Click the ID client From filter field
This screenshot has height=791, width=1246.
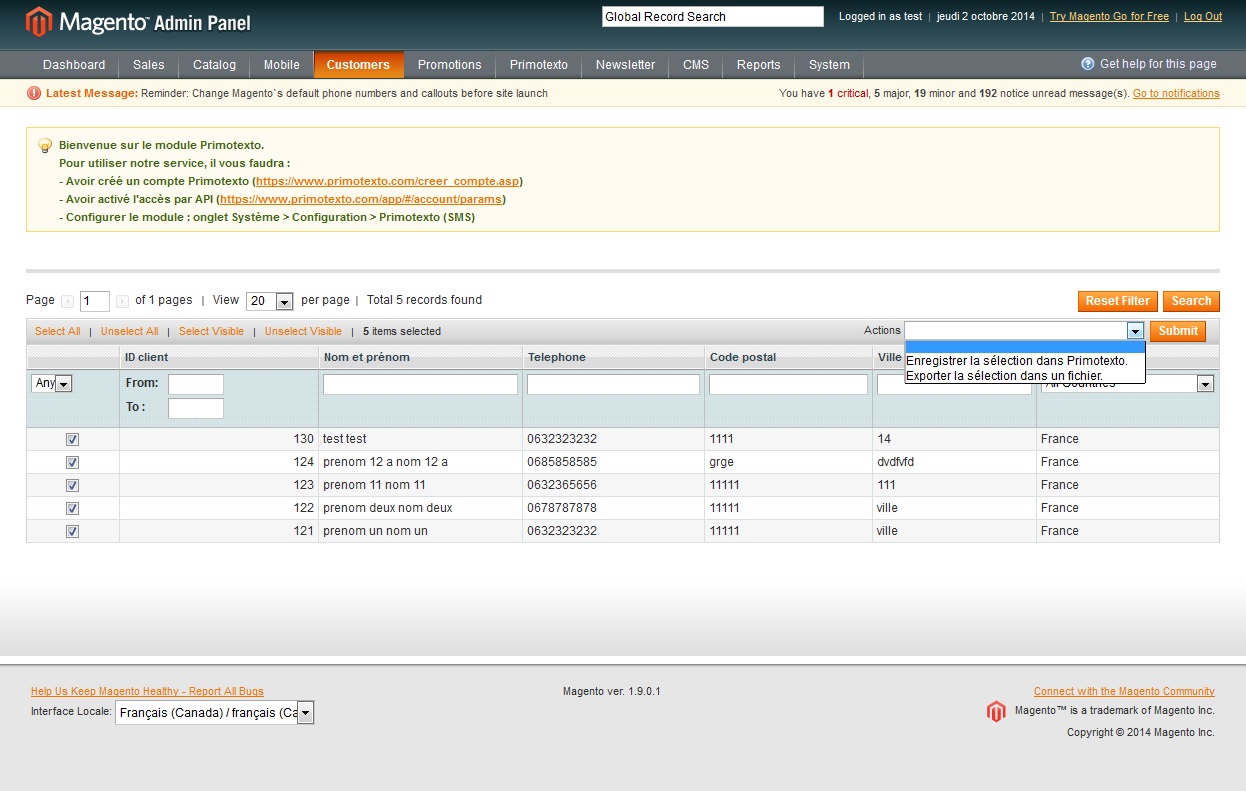[196, 384]
